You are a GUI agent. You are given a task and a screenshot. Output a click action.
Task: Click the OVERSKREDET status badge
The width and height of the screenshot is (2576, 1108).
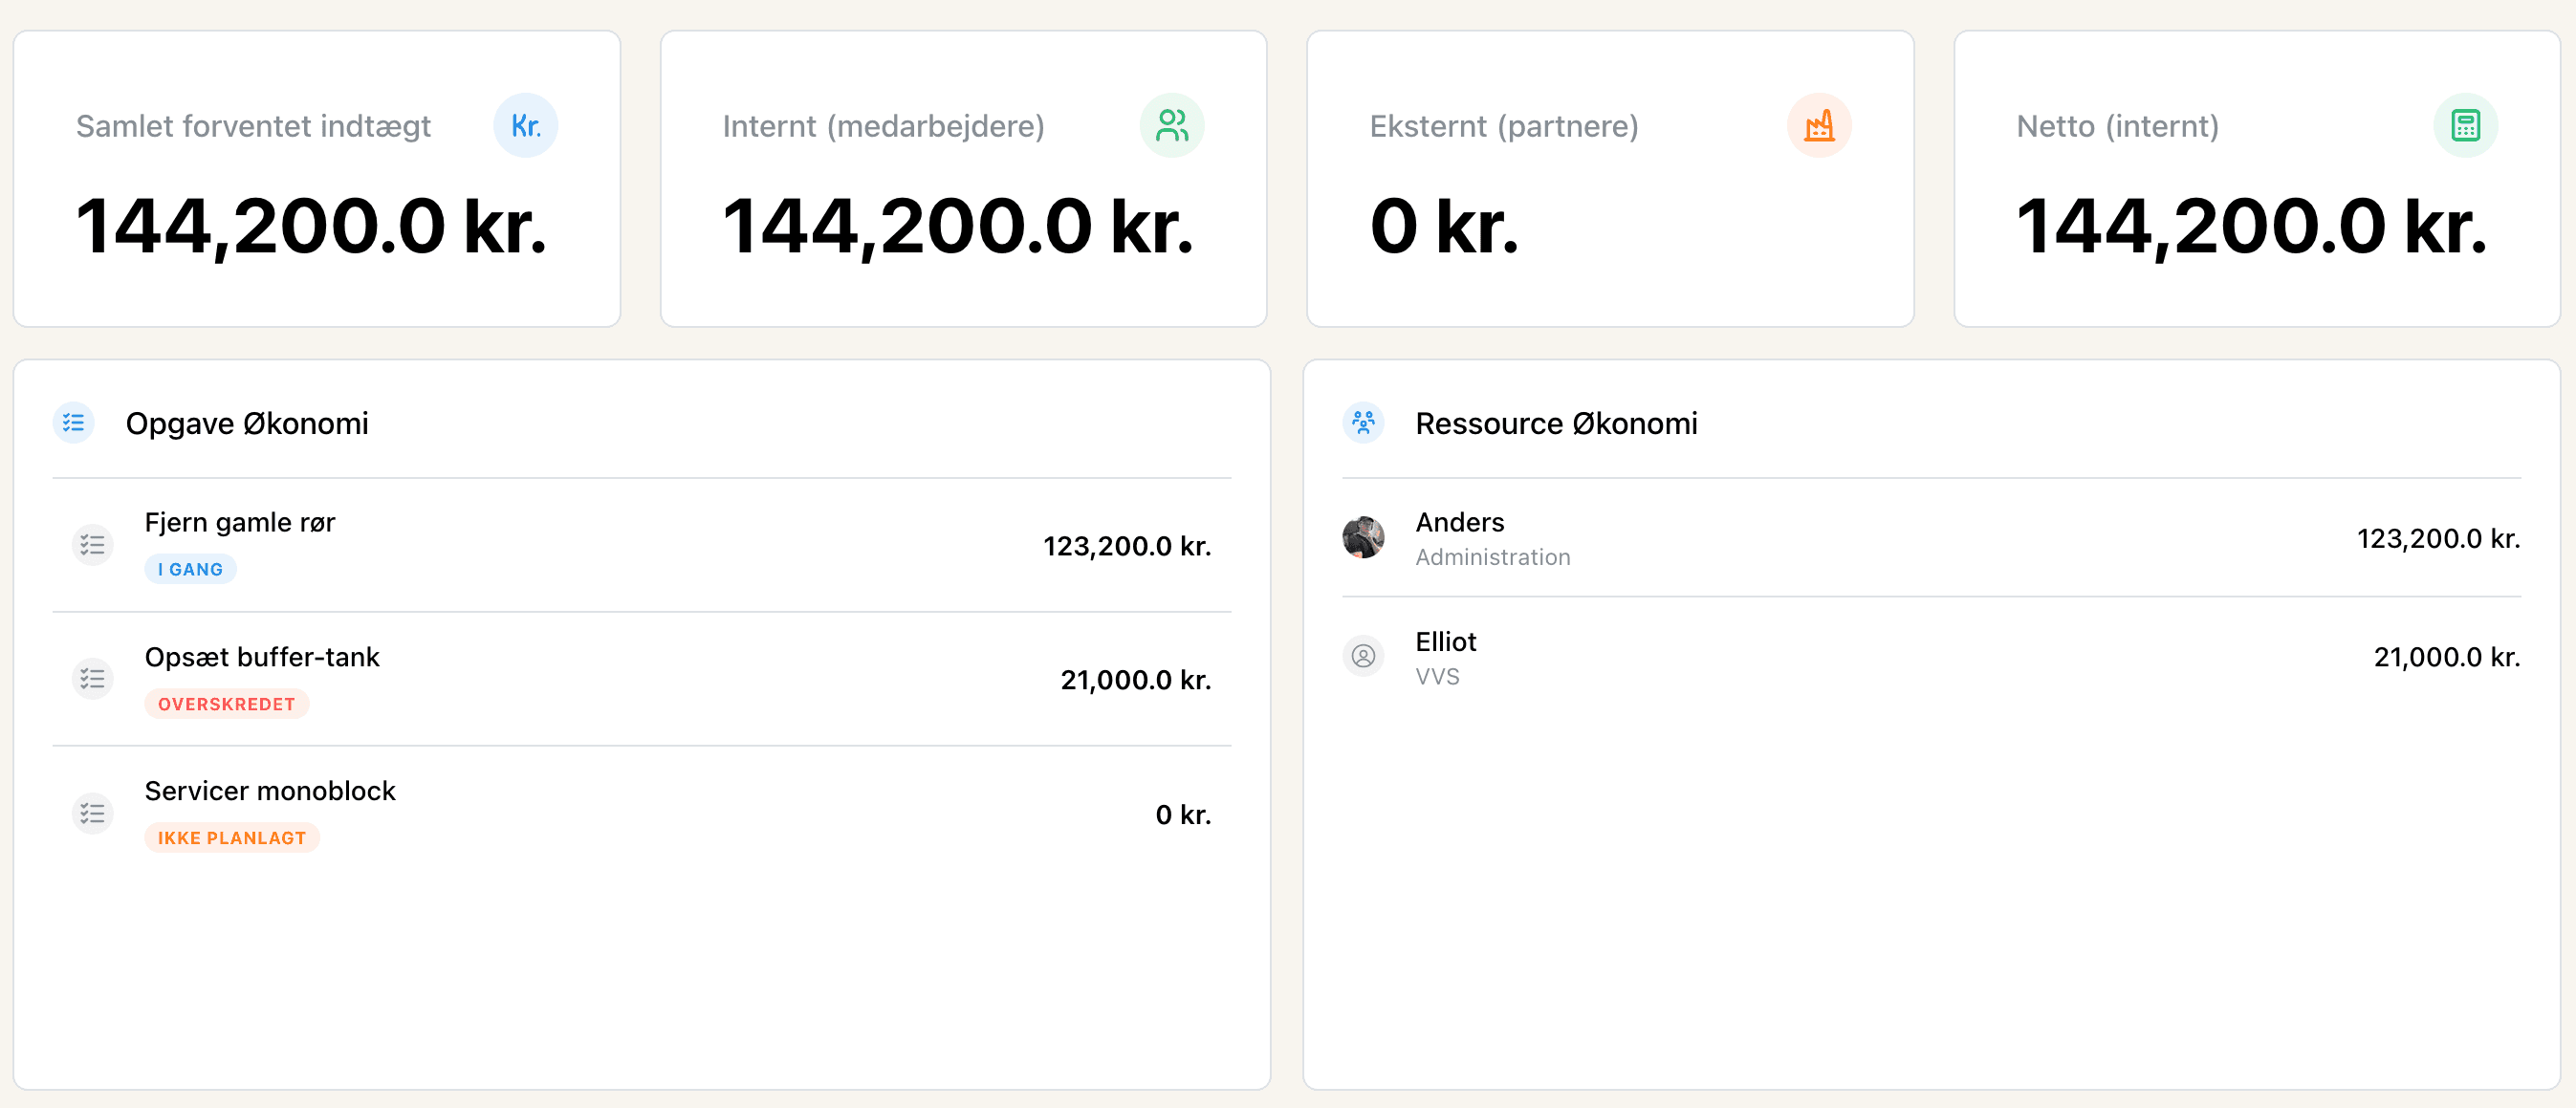pos(226,704)
